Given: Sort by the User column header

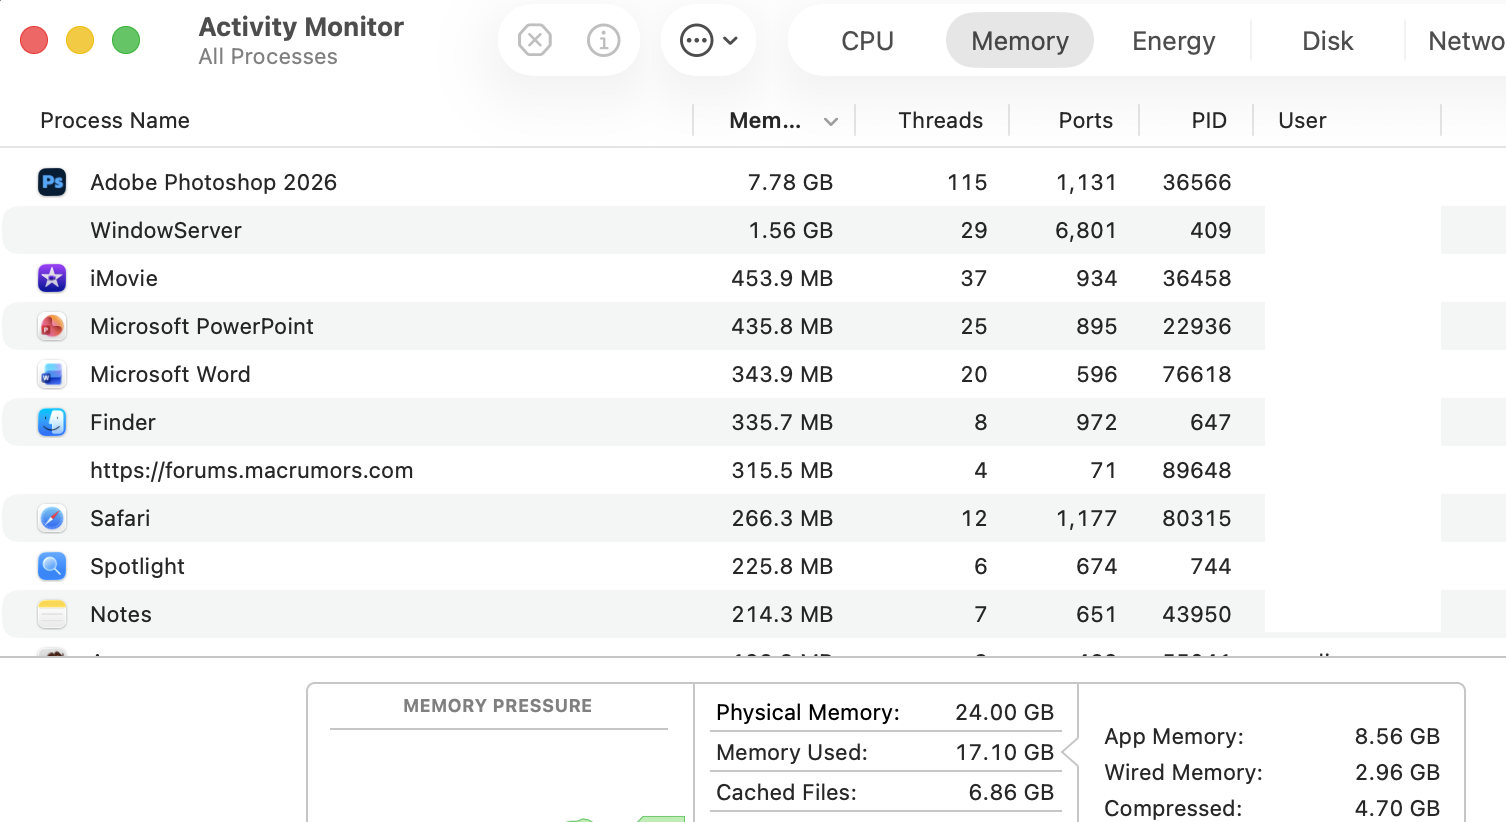Looking at the screenshot, I should coord(1302,120).
